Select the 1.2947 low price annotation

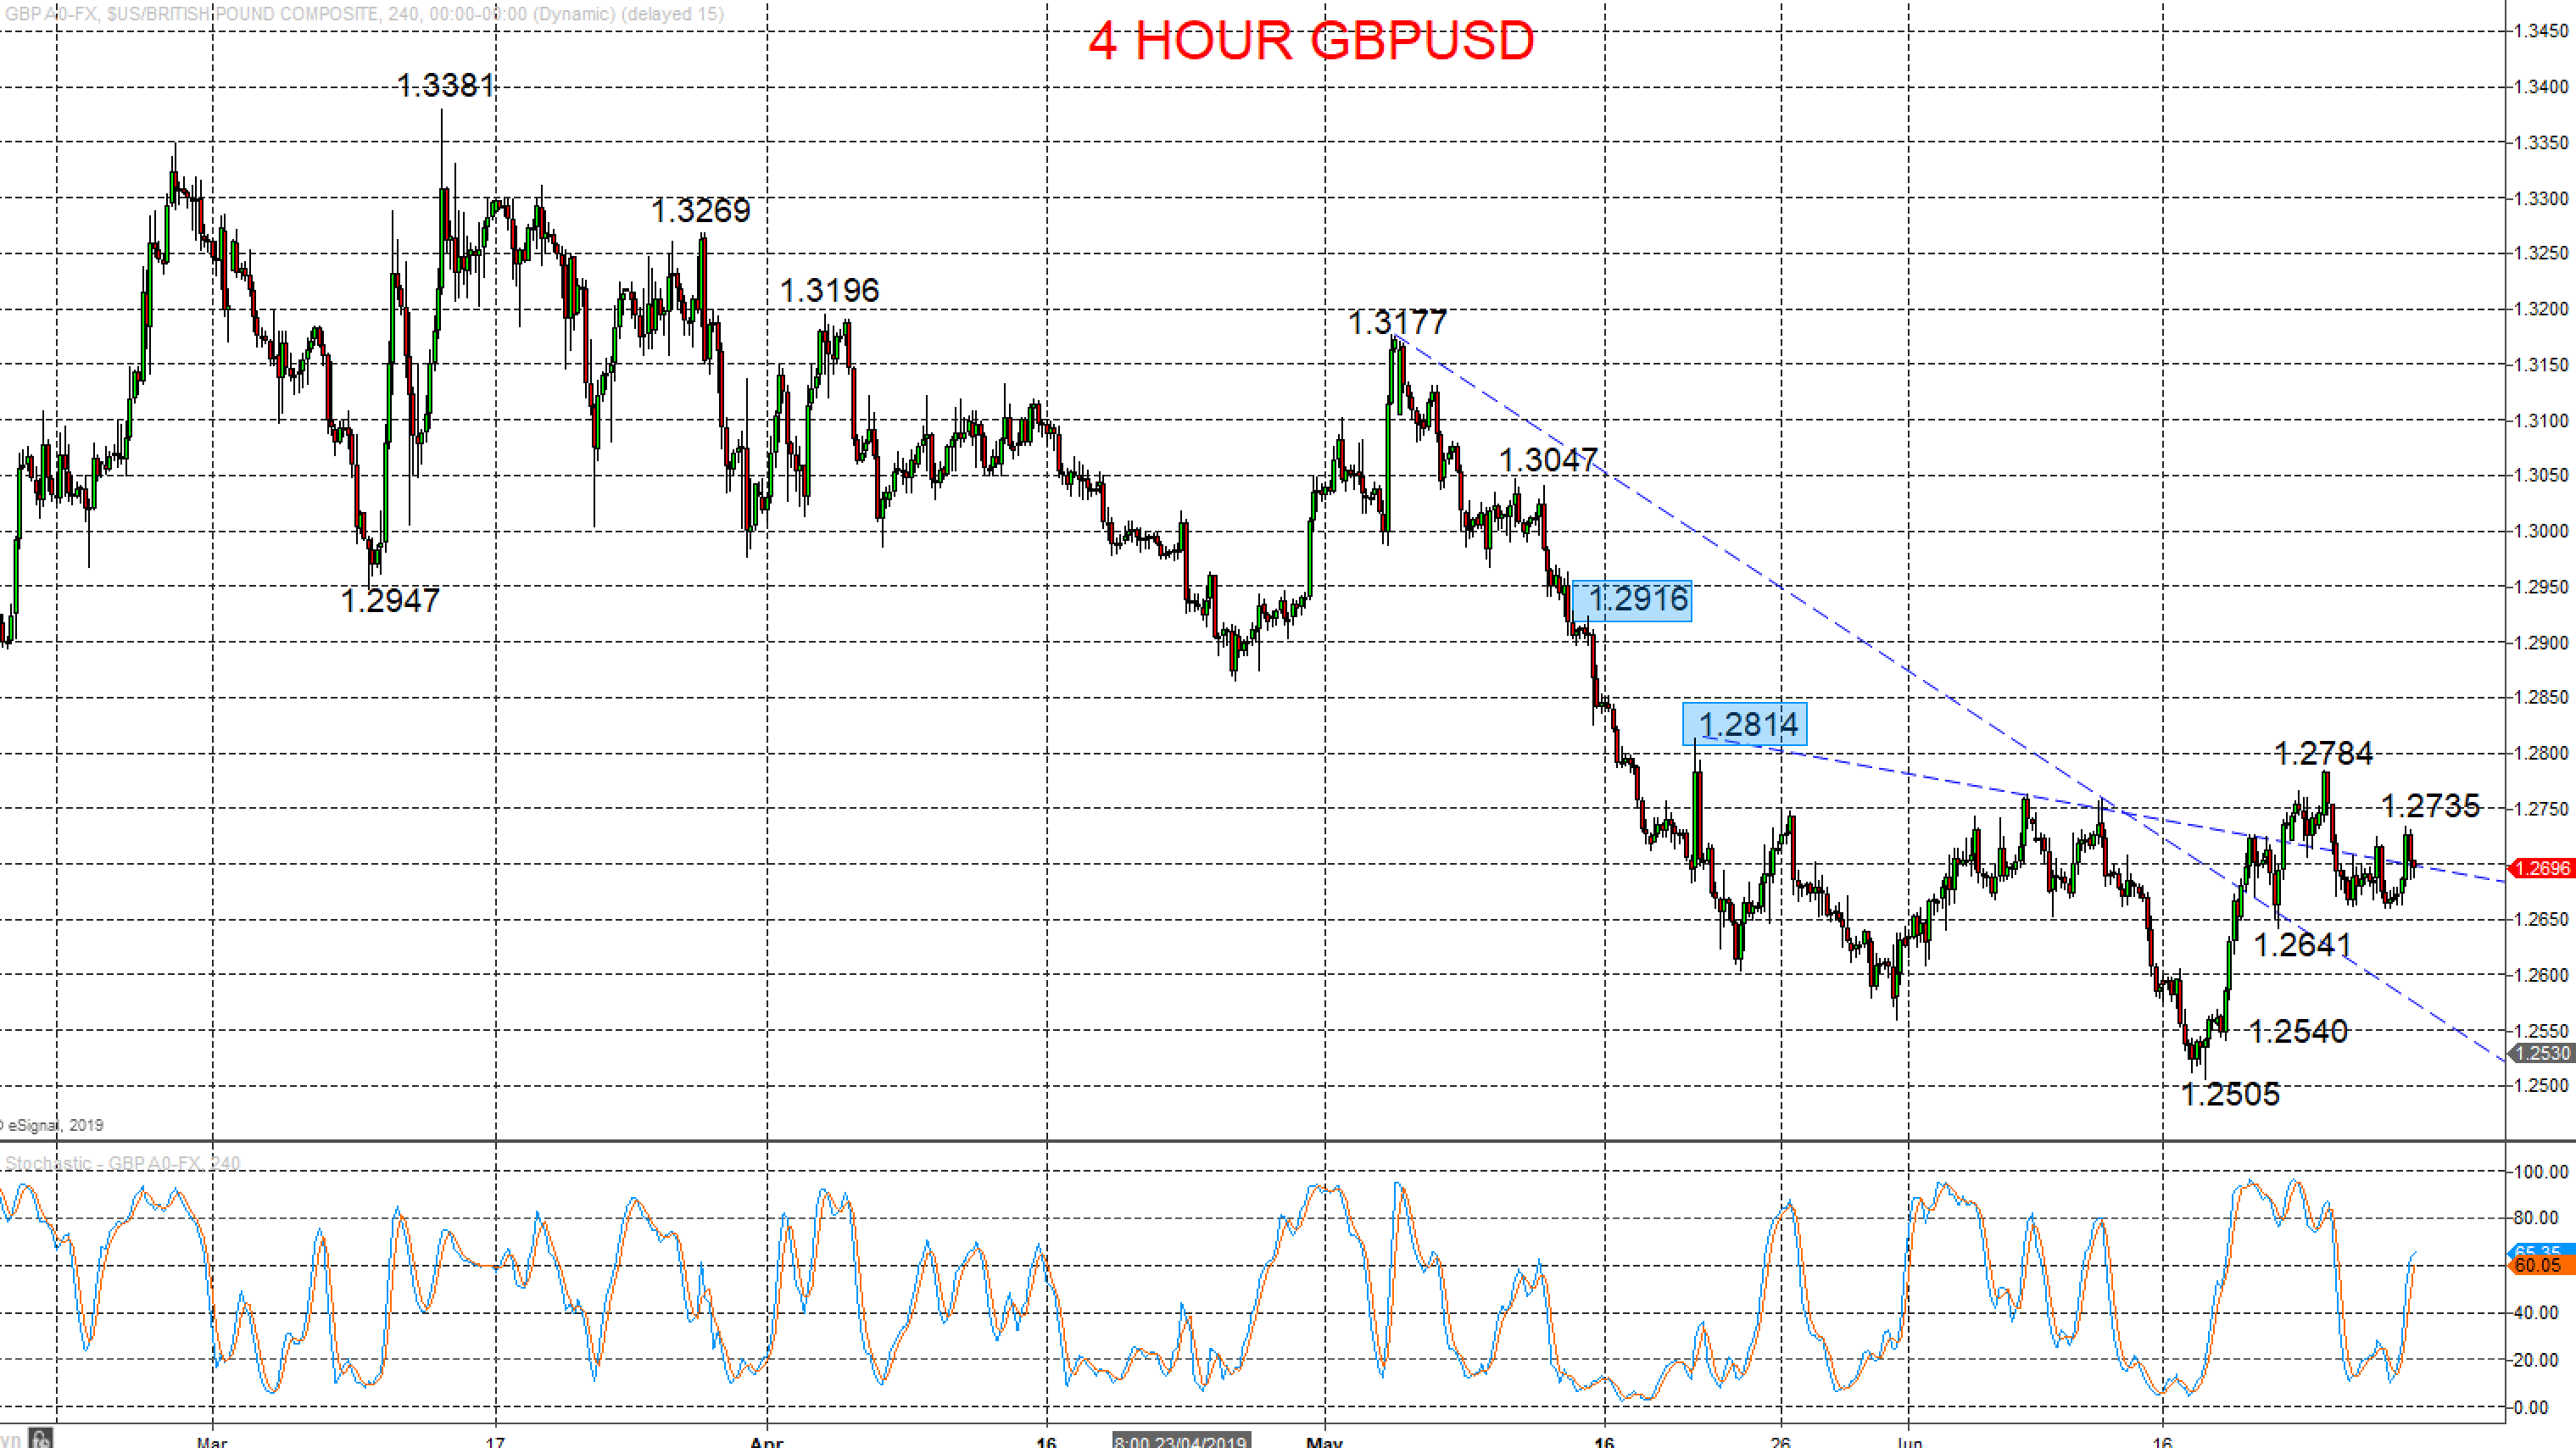pos(390,600)
